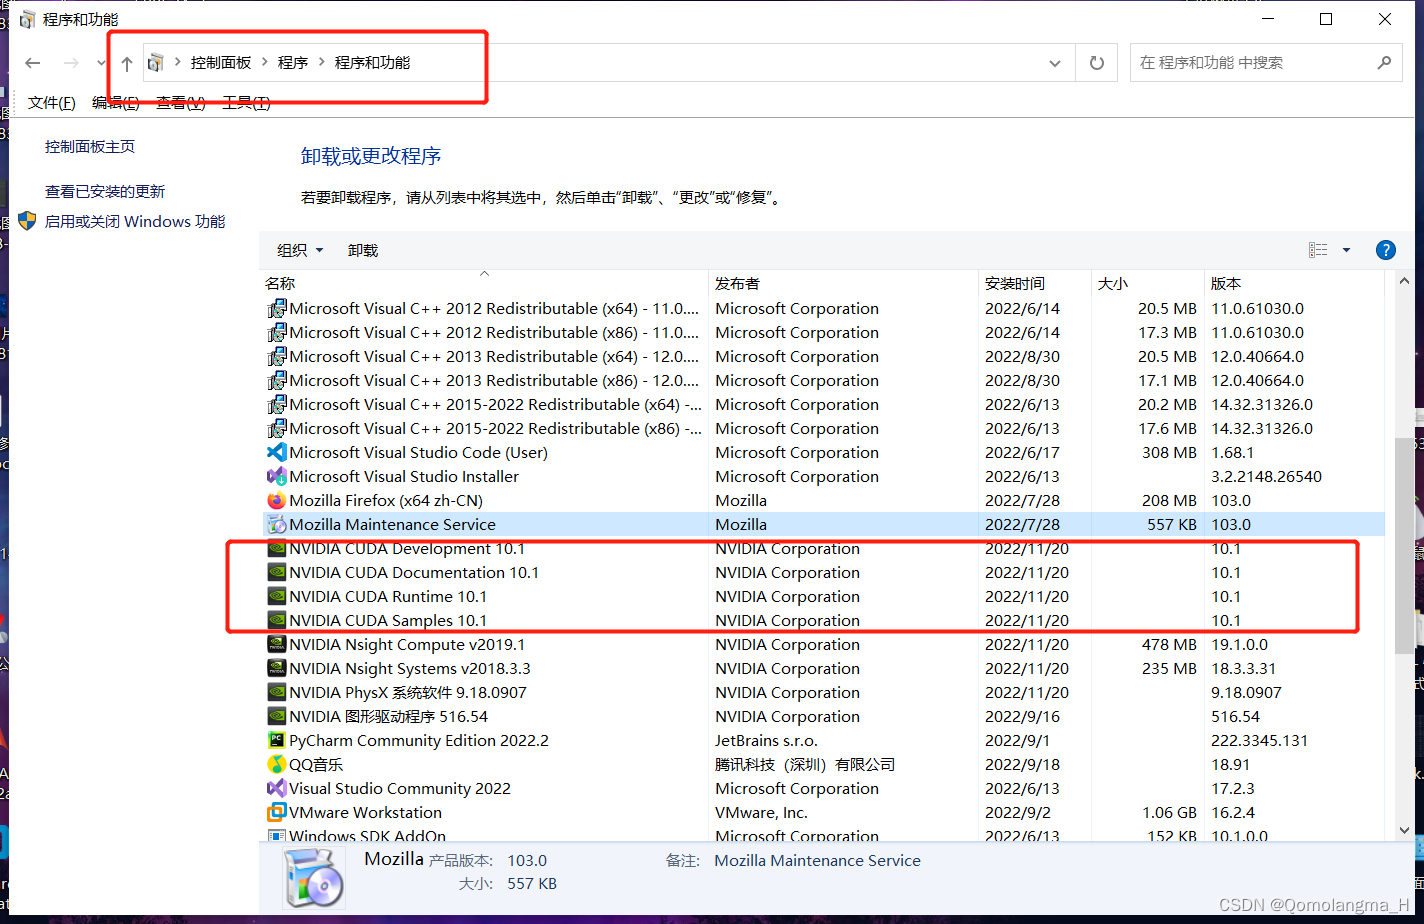Click the search magnifier in the search box
1424x924 pixels.
coord(1384,62)
